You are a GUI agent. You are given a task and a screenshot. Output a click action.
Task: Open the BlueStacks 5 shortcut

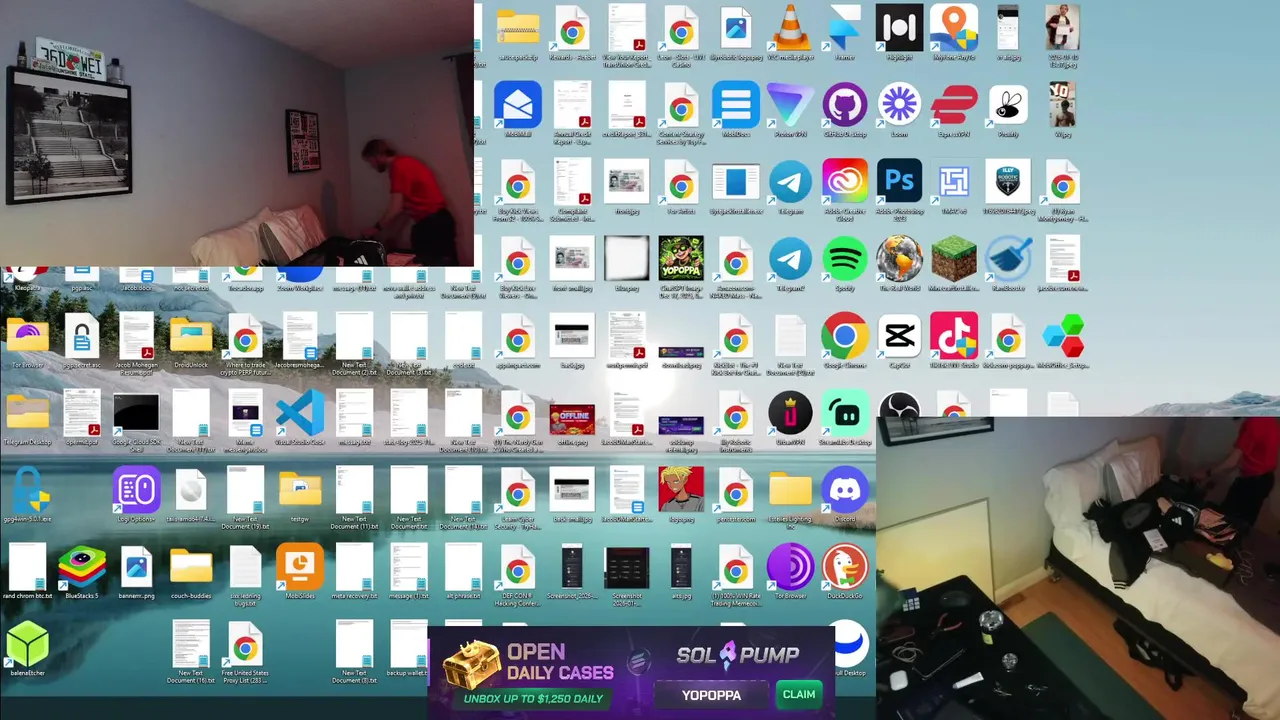(x=82, y=567)
